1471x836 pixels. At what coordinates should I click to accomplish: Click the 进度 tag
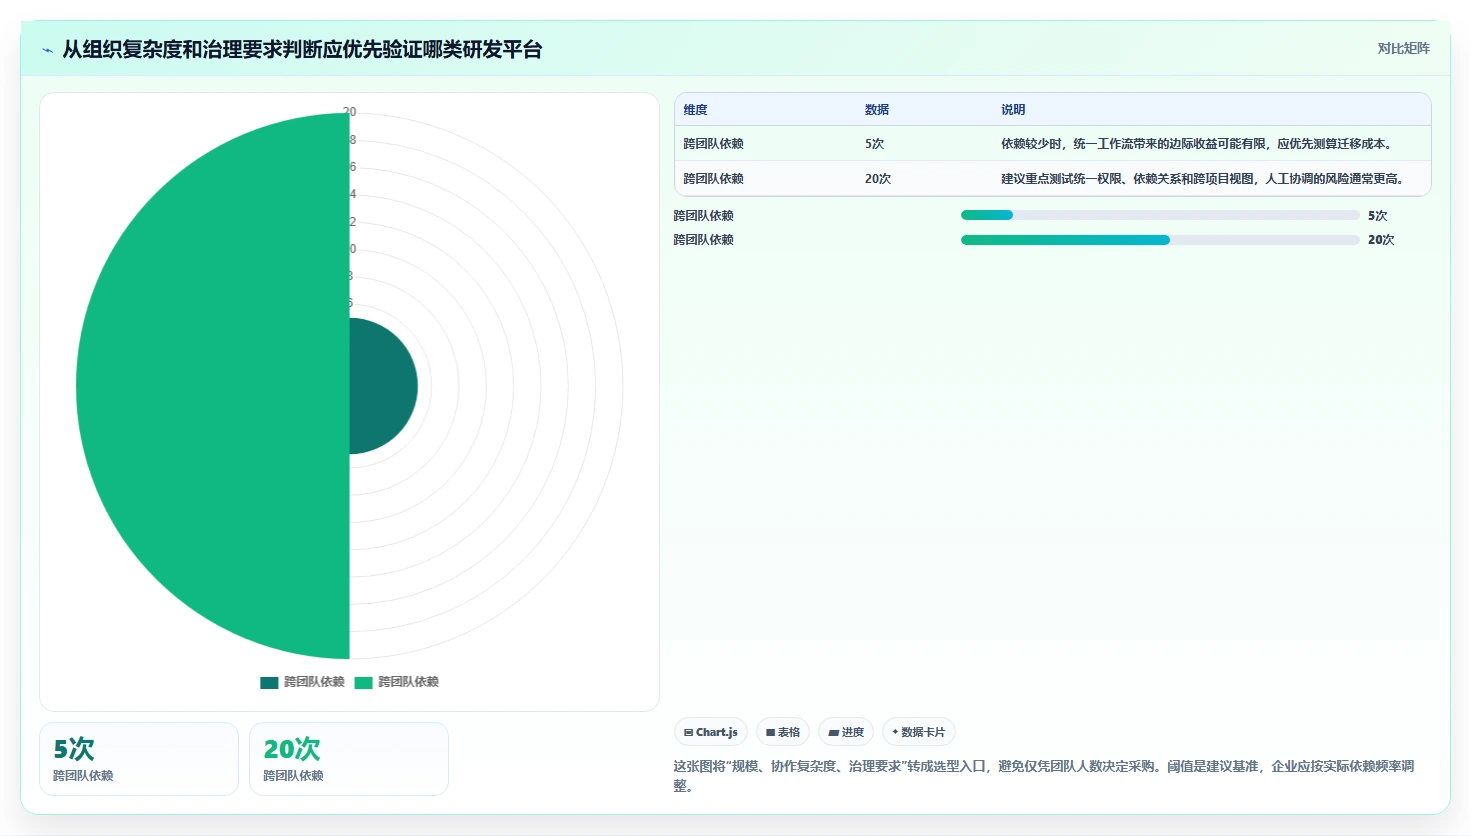point(846,732)
